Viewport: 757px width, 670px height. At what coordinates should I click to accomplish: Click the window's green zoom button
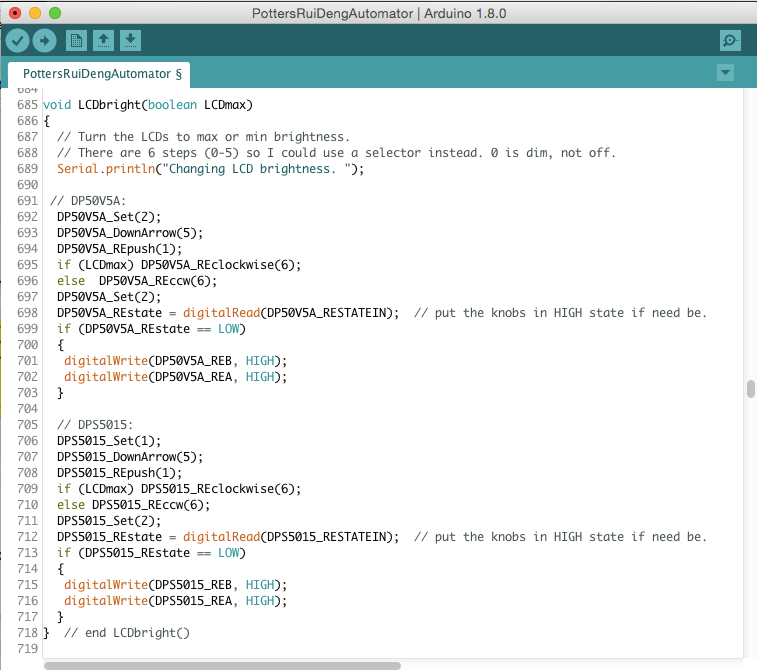pyautogui.click(x=55, y=13)
